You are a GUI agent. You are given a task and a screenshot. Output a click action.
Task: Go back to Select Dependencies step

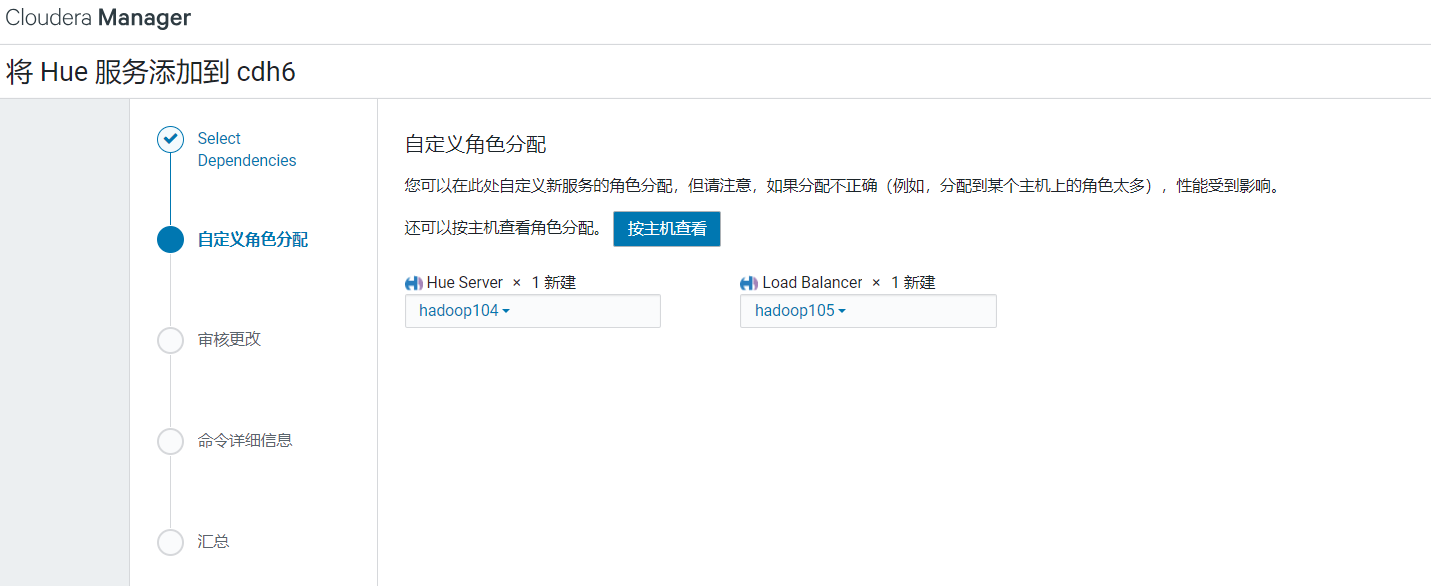pos(246,149)
